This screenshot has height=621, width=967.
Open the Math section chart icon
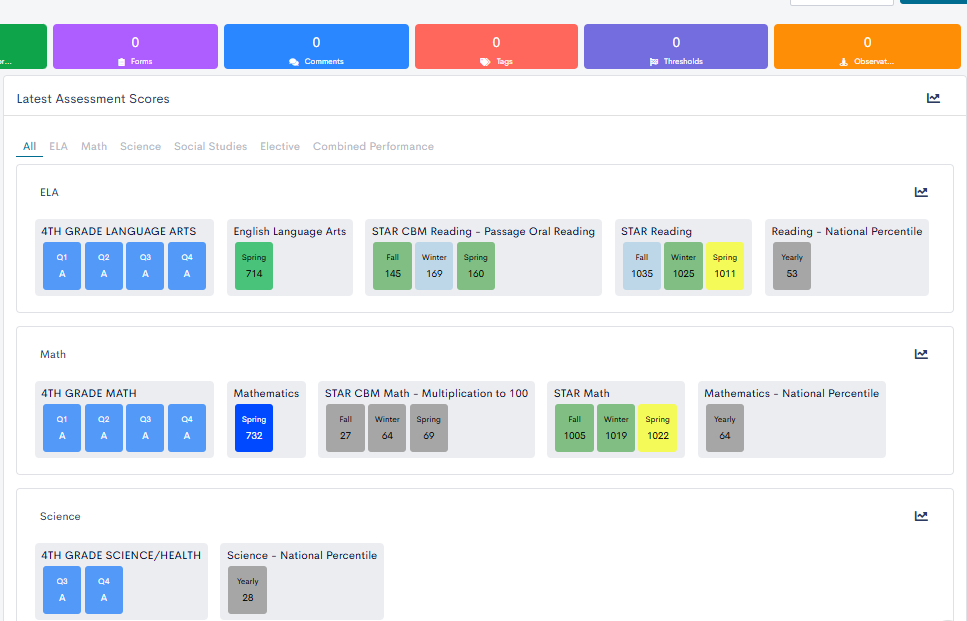[921, 354]
